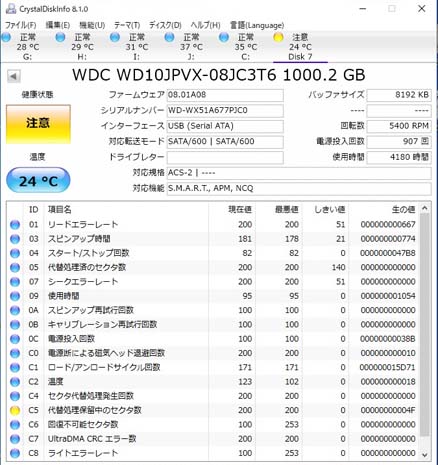
Task: Click the serial number field WD-WX51A677PJC0
Action: [x=225, y=110]
